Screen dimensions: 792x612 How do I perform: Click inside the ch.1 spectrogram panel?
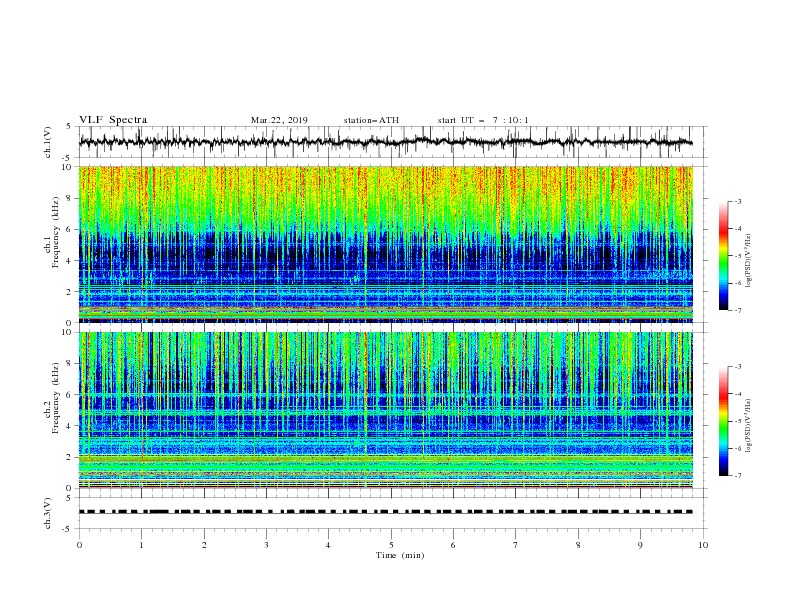click(385, 244)
